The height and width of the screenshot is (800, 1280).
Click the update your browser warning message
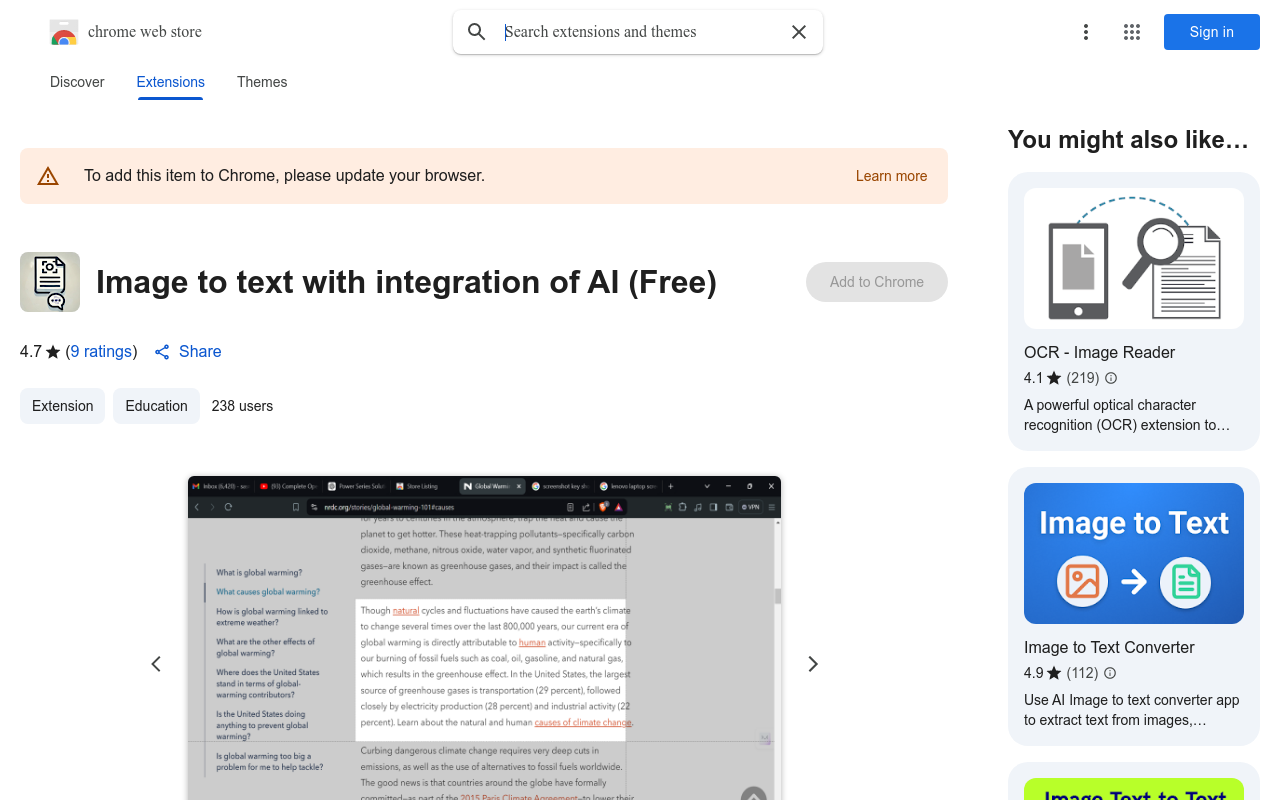click(x=284, y=176)
